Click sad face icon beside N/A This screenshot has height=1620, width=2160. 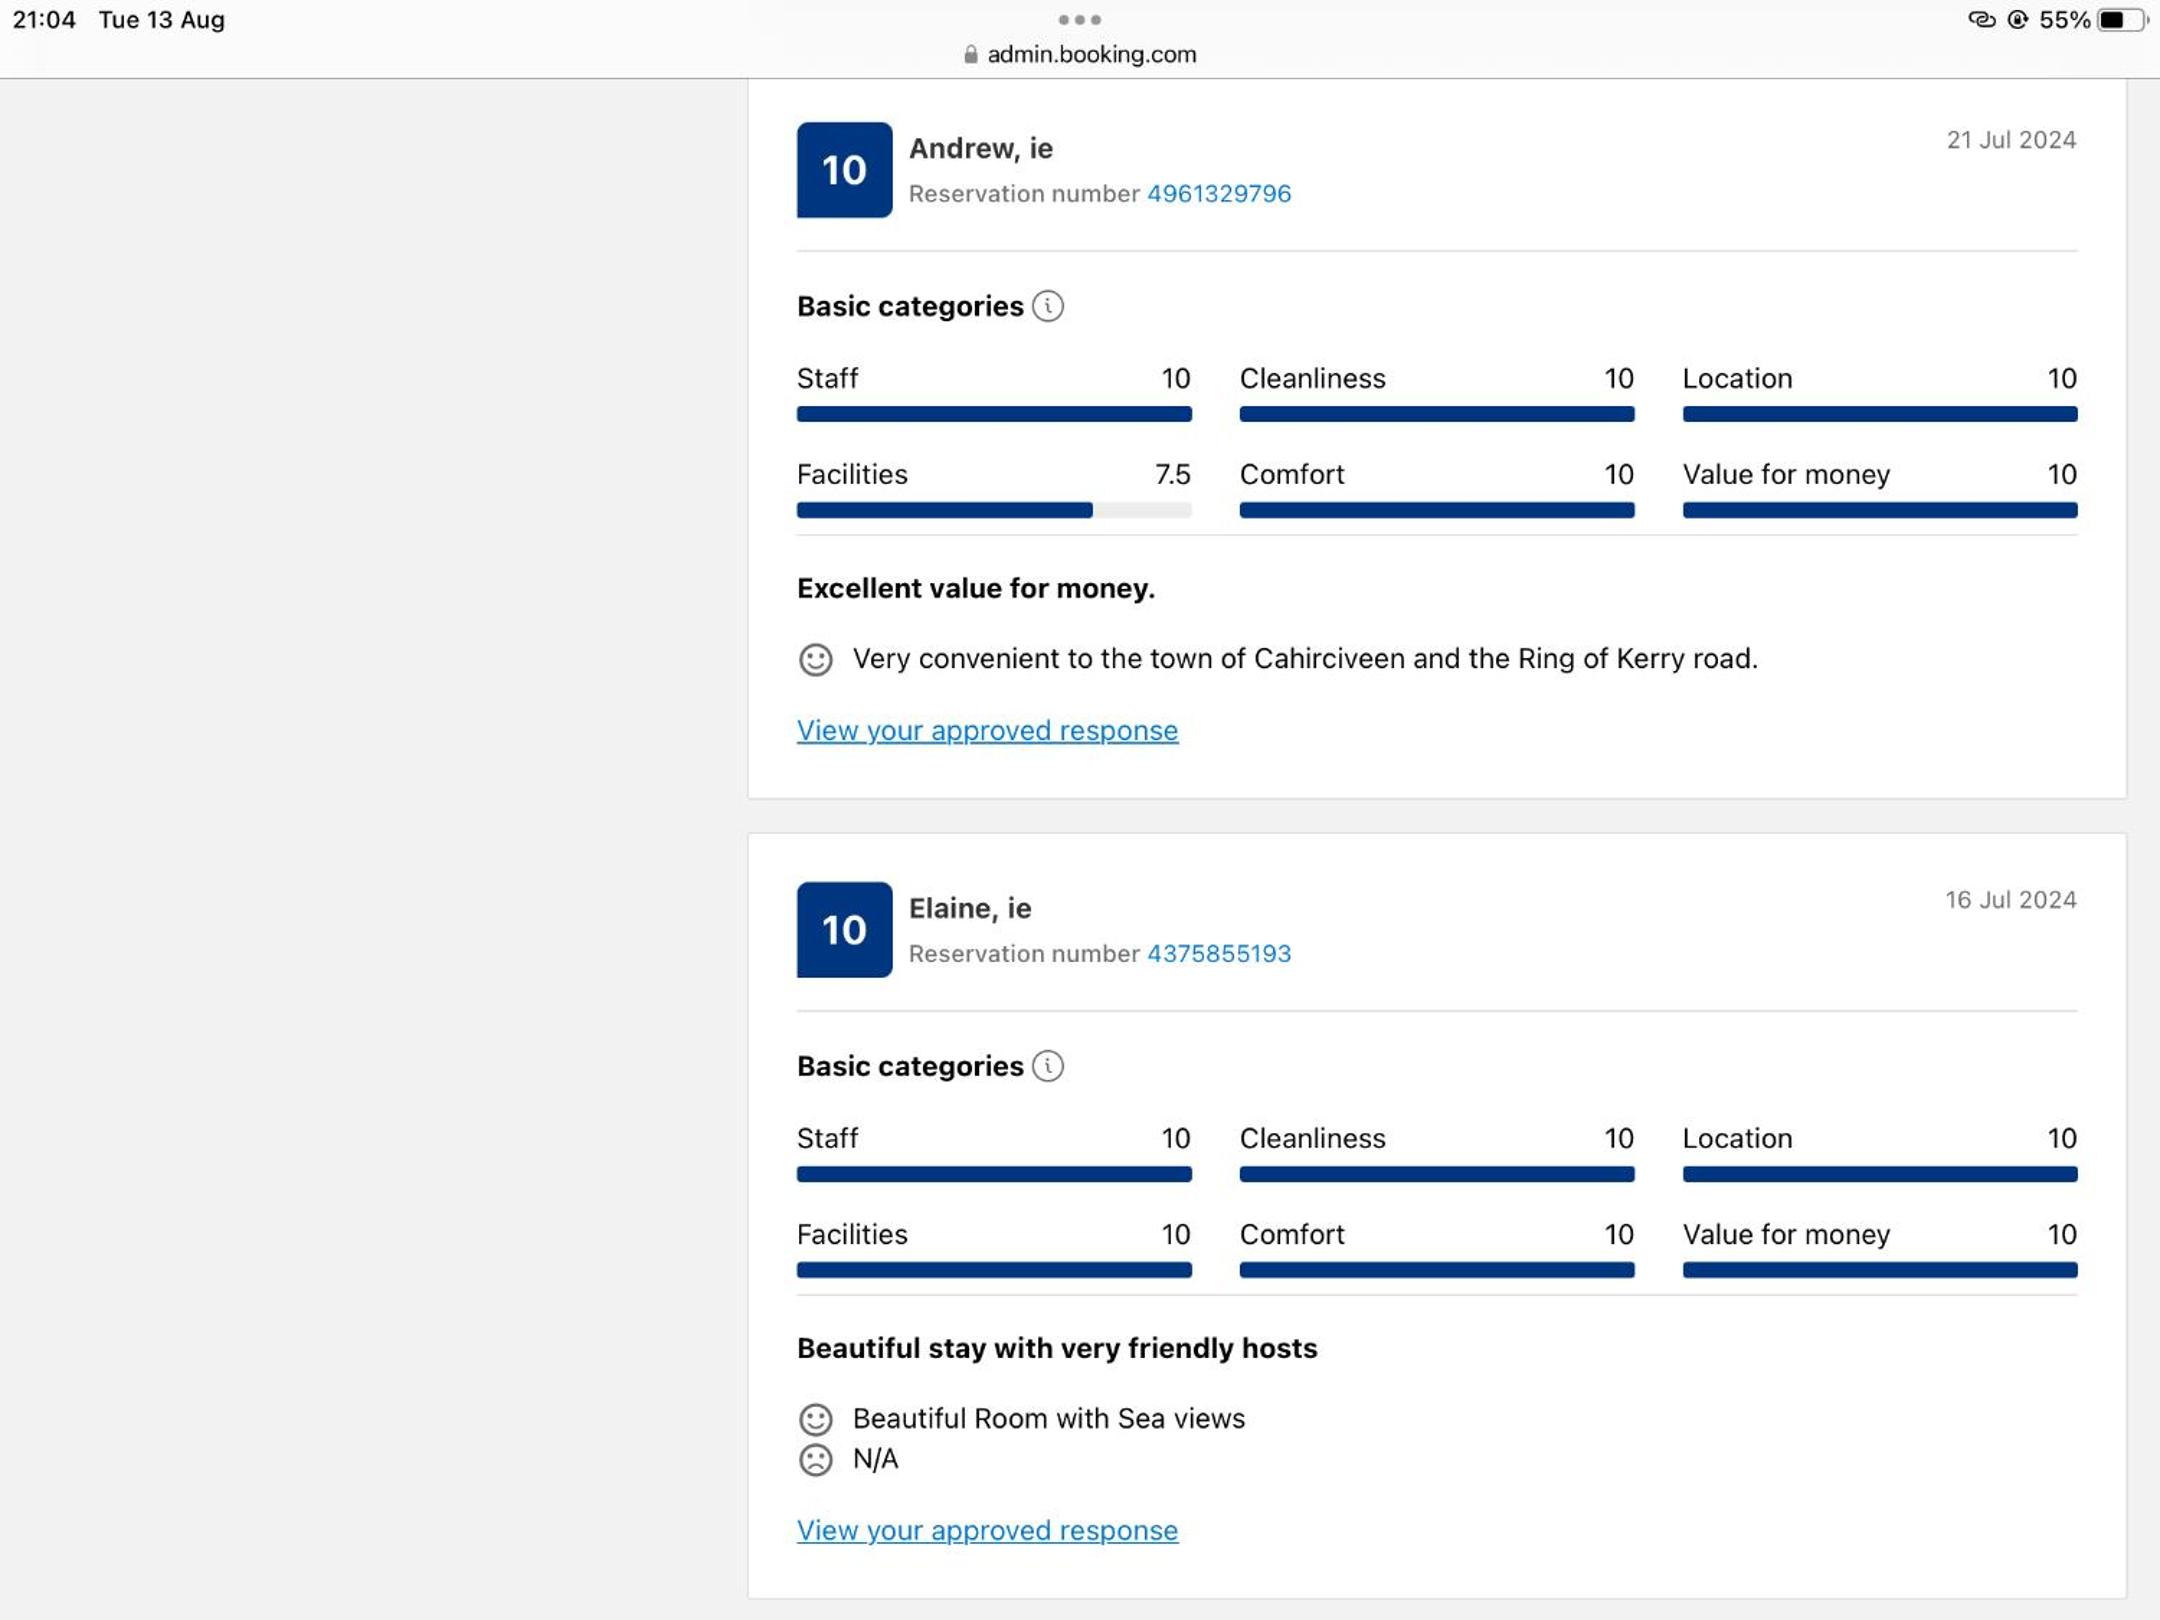click(815, 1460)
